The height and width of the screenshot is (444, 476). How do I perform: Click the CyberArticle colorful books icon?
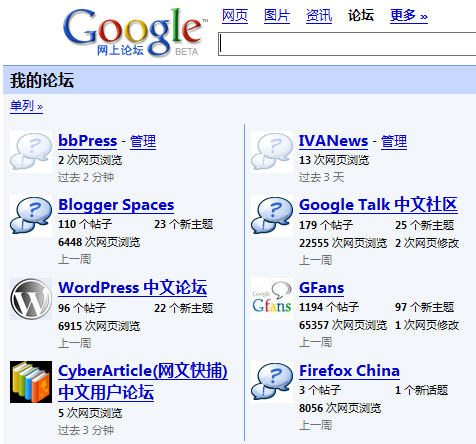(31, 382)
